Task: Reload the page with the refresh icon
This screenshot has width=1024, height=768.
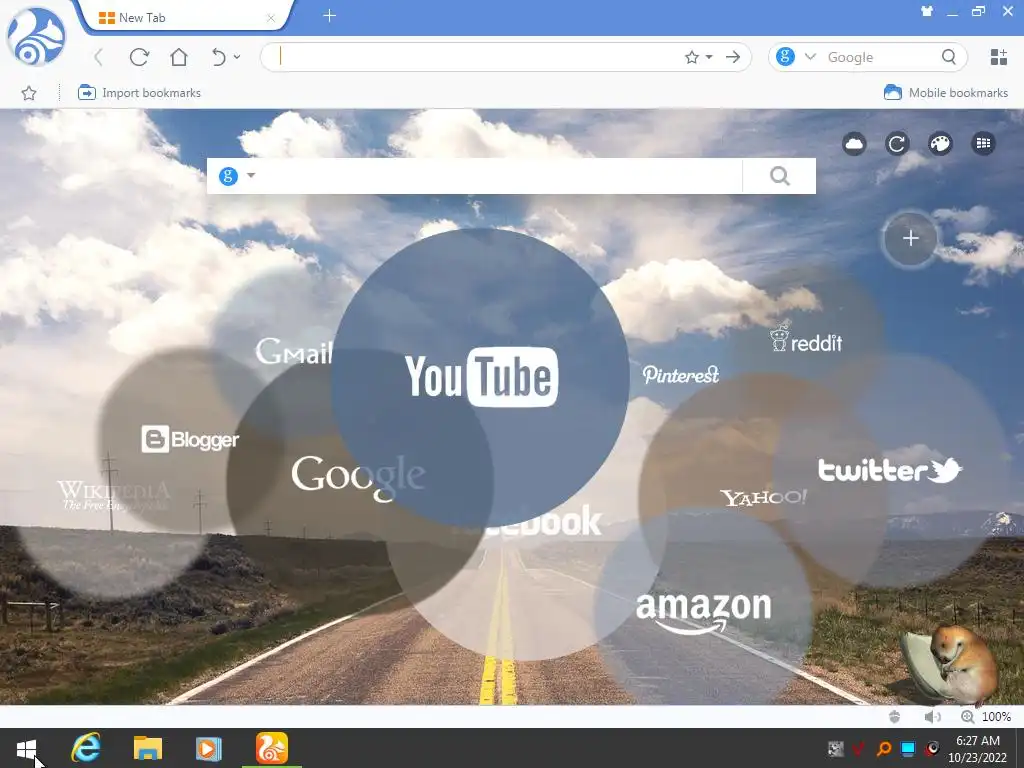Action: pos(139,57)
